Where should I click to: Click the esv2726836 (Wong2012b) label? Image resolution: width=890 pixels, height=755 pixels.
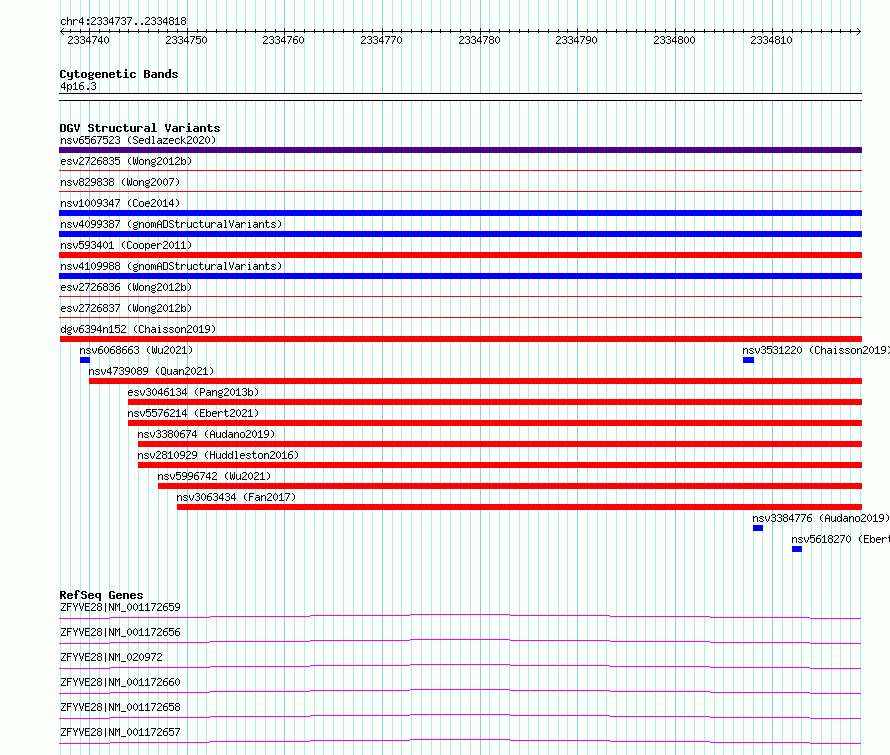(x=126, y=287)
